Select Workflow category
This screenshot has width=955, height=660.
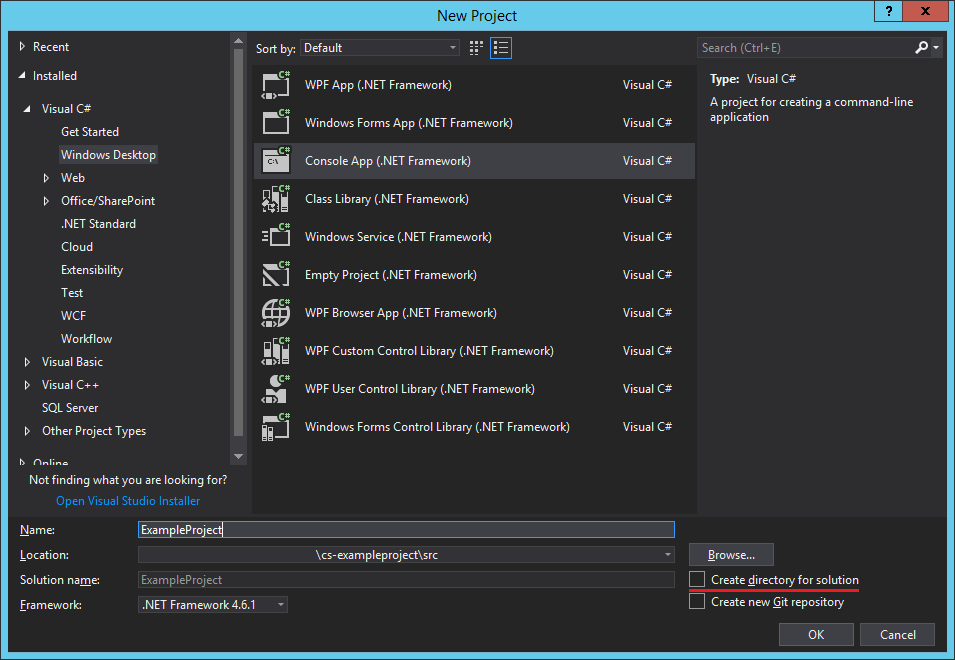(86, 339)
